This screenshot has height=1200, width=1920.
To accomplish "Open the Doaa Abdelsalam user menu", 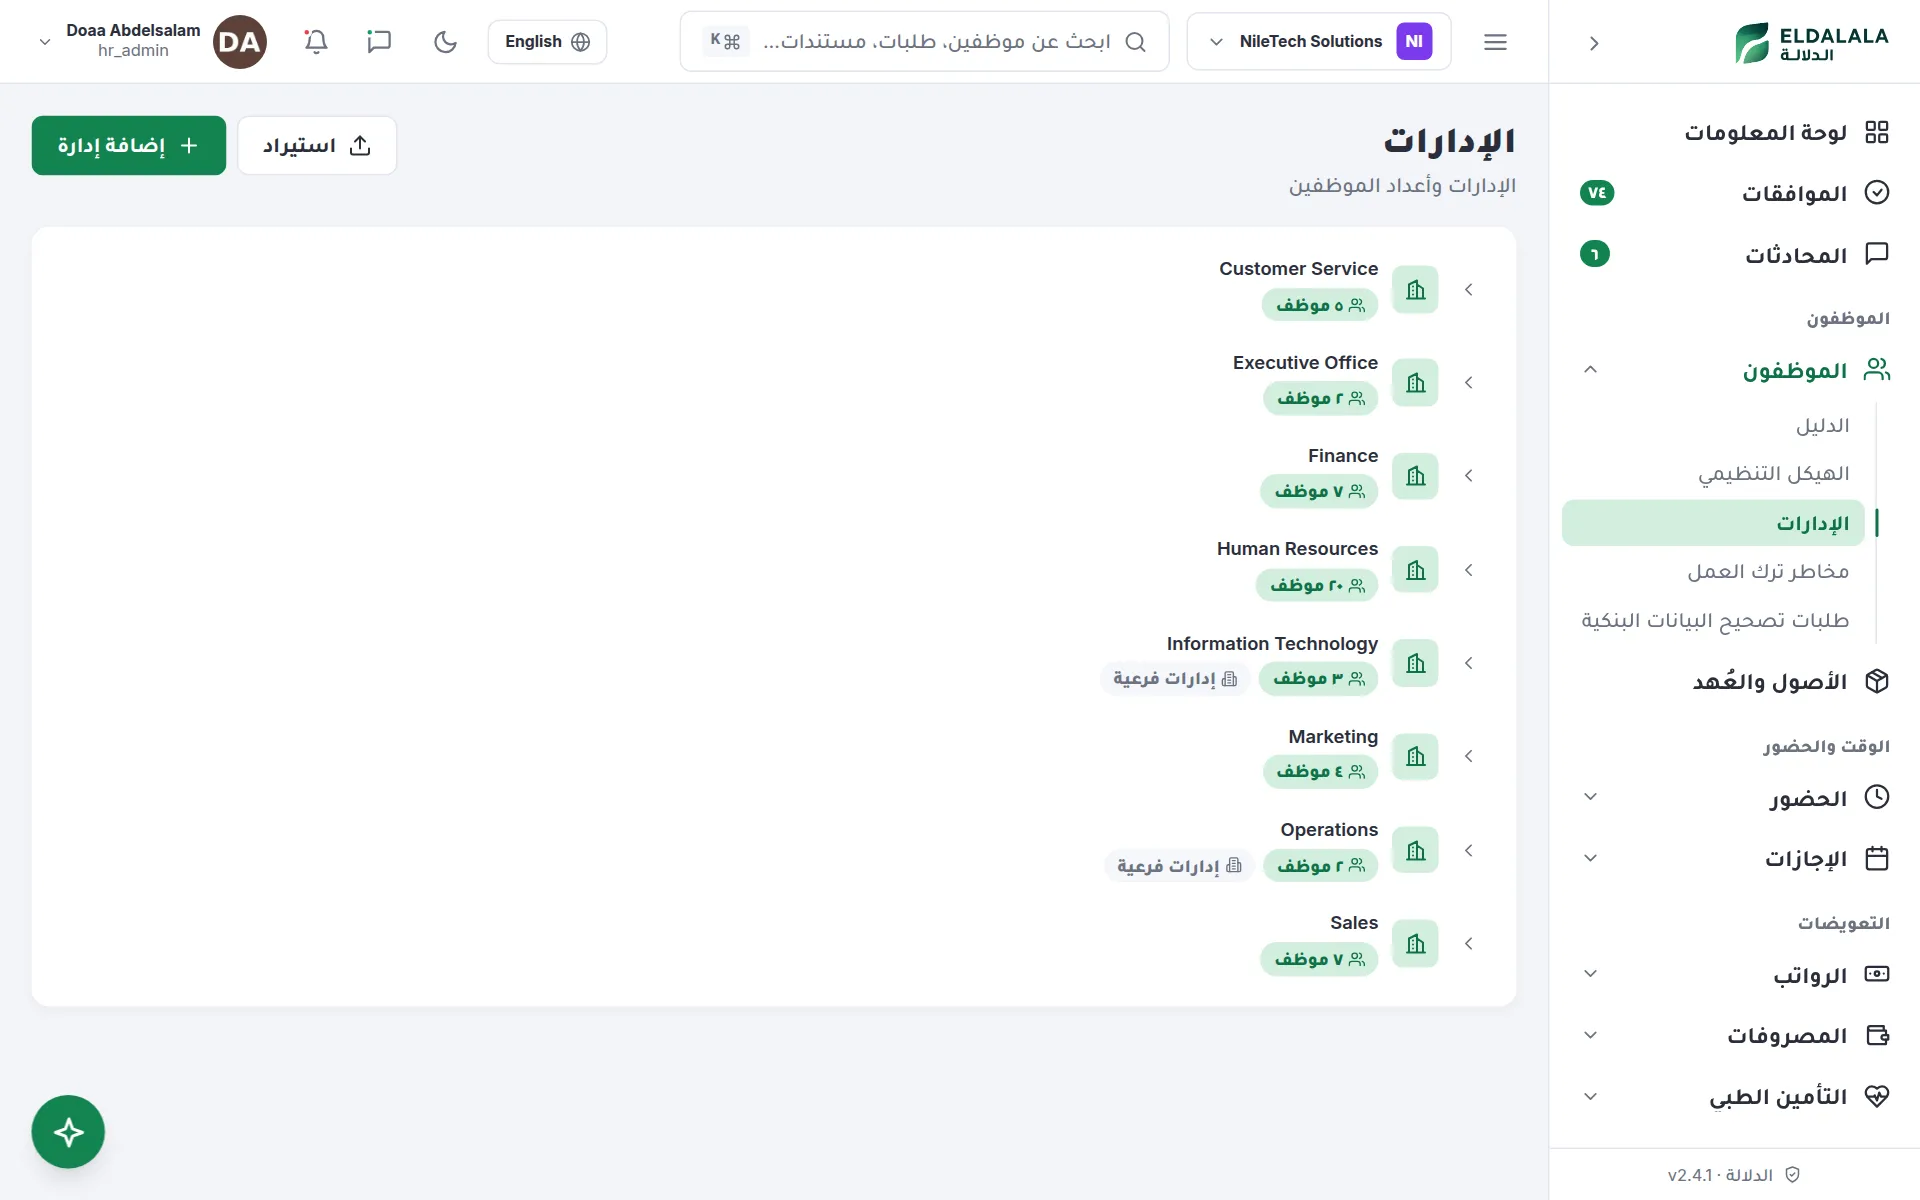I will (x=152, y=42).
